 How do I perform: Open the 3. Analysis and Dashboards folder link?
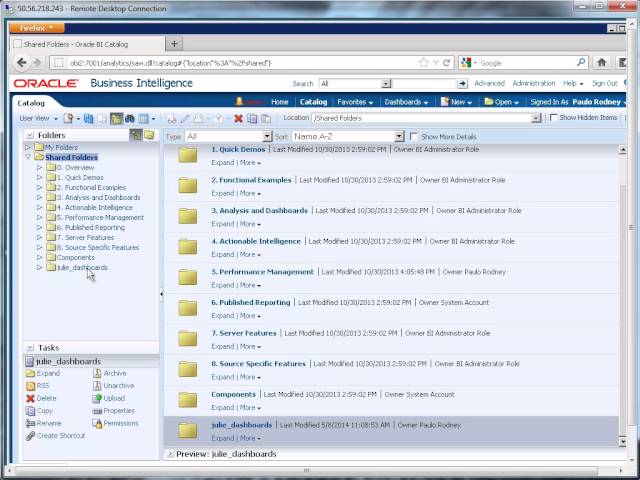pyautogui.click(x=260, y=211)
